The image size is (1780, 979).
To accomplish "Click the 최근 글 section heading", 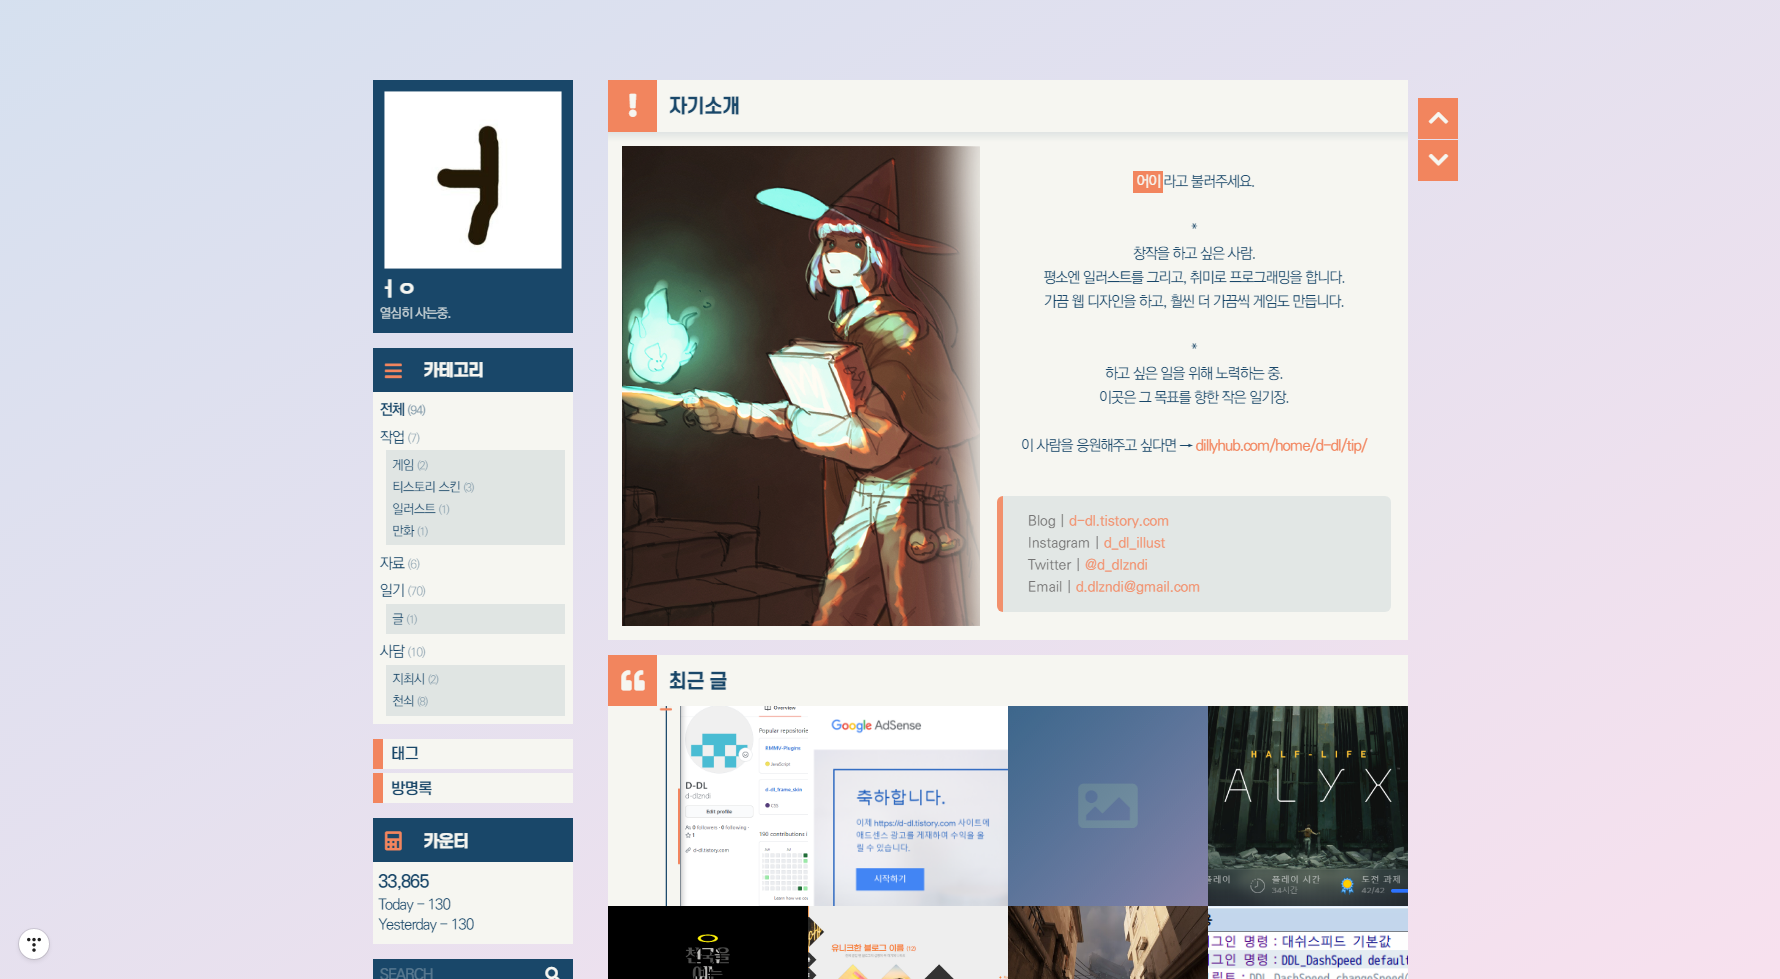I will point(698,681).
